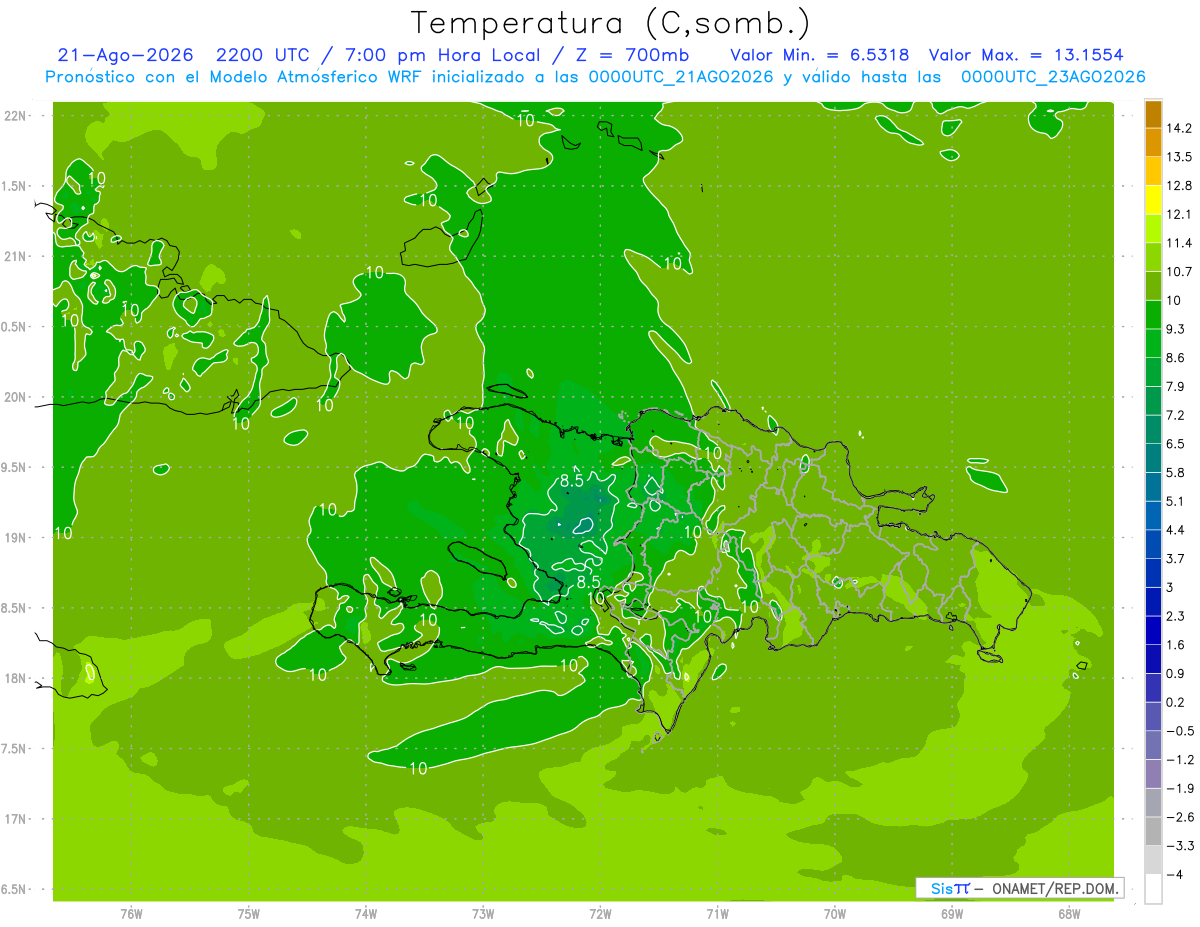The image size is (1200, 927).
Task: Click the colorbar value '5.1'
Action: [1176, 501]
